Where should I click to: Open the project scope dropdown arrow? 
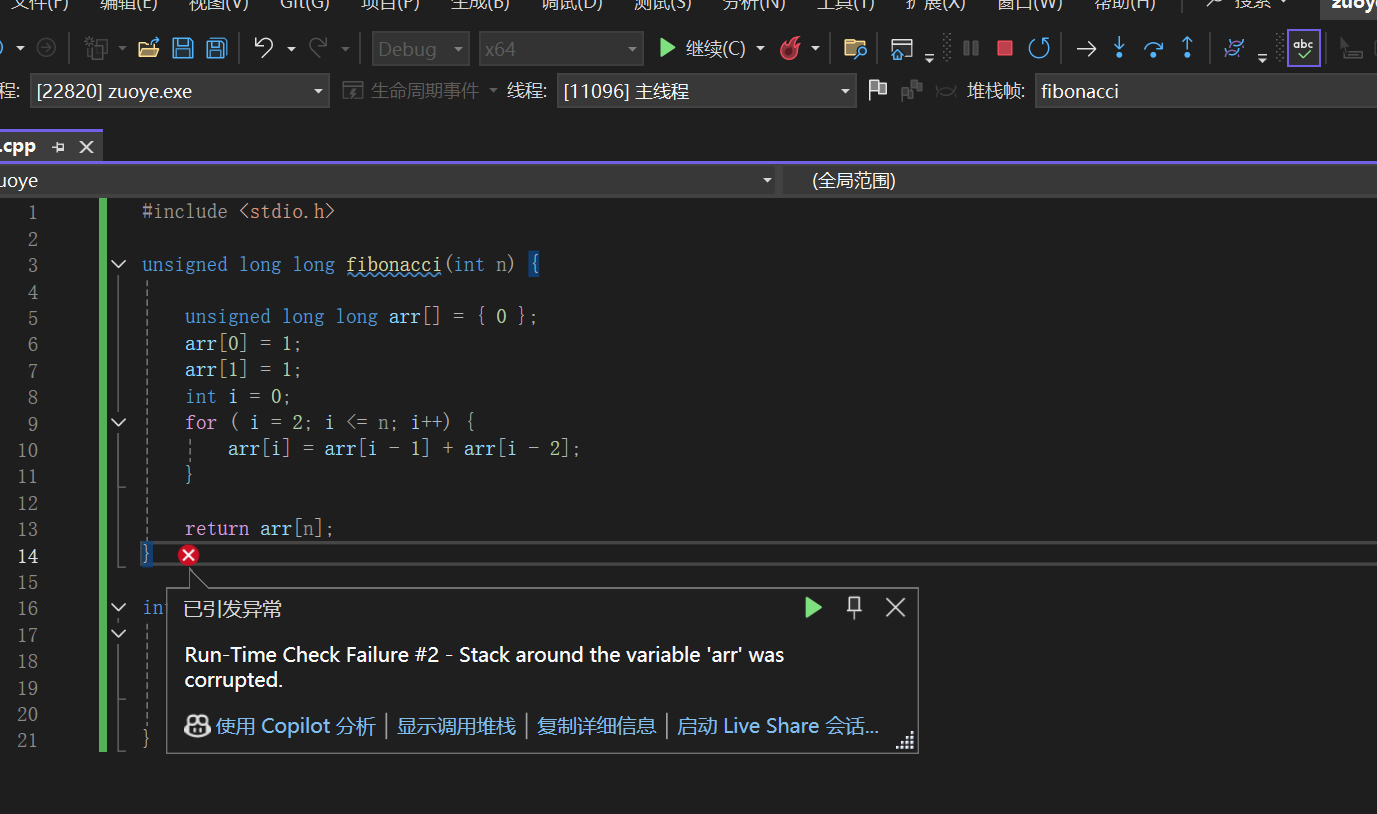tap(767, 181)
